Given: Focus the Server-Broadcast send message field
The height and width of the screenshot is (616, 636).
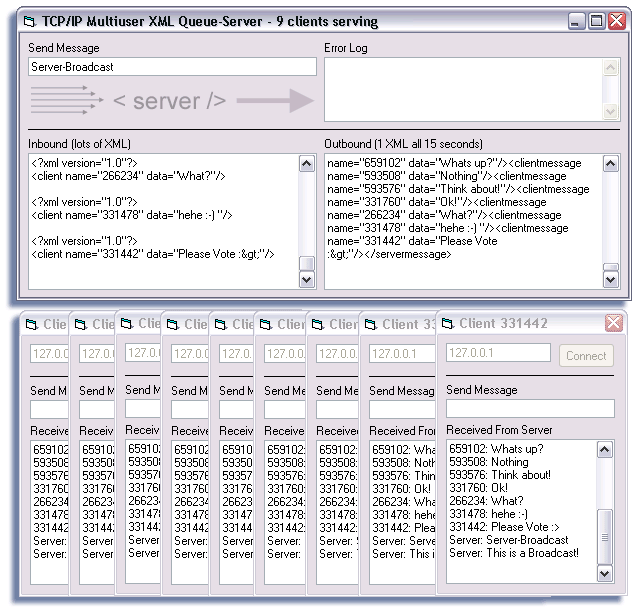Looking at the screenshot, I should [x=172, y=67].
